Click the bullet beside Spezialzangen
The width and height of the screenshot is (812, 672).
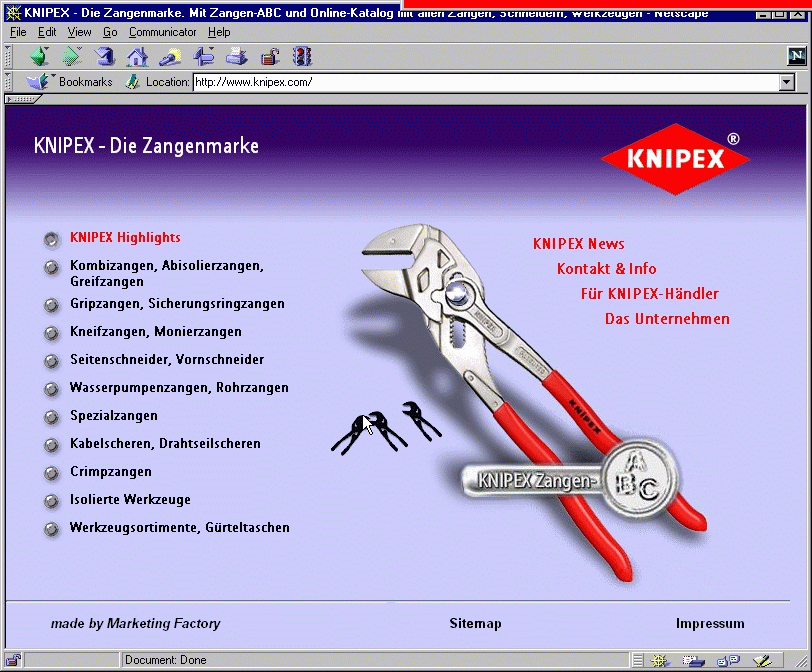click(x=52, y=417)
